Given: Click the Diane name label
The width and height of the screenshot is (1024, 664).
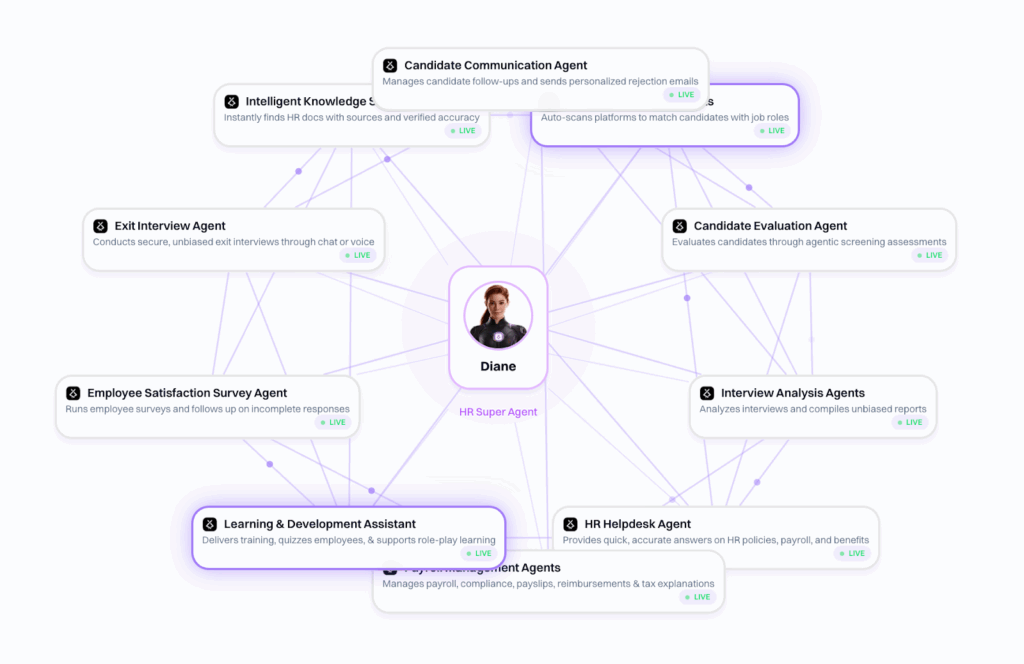Looking at the screenshot, I should (x=498, y=367).
